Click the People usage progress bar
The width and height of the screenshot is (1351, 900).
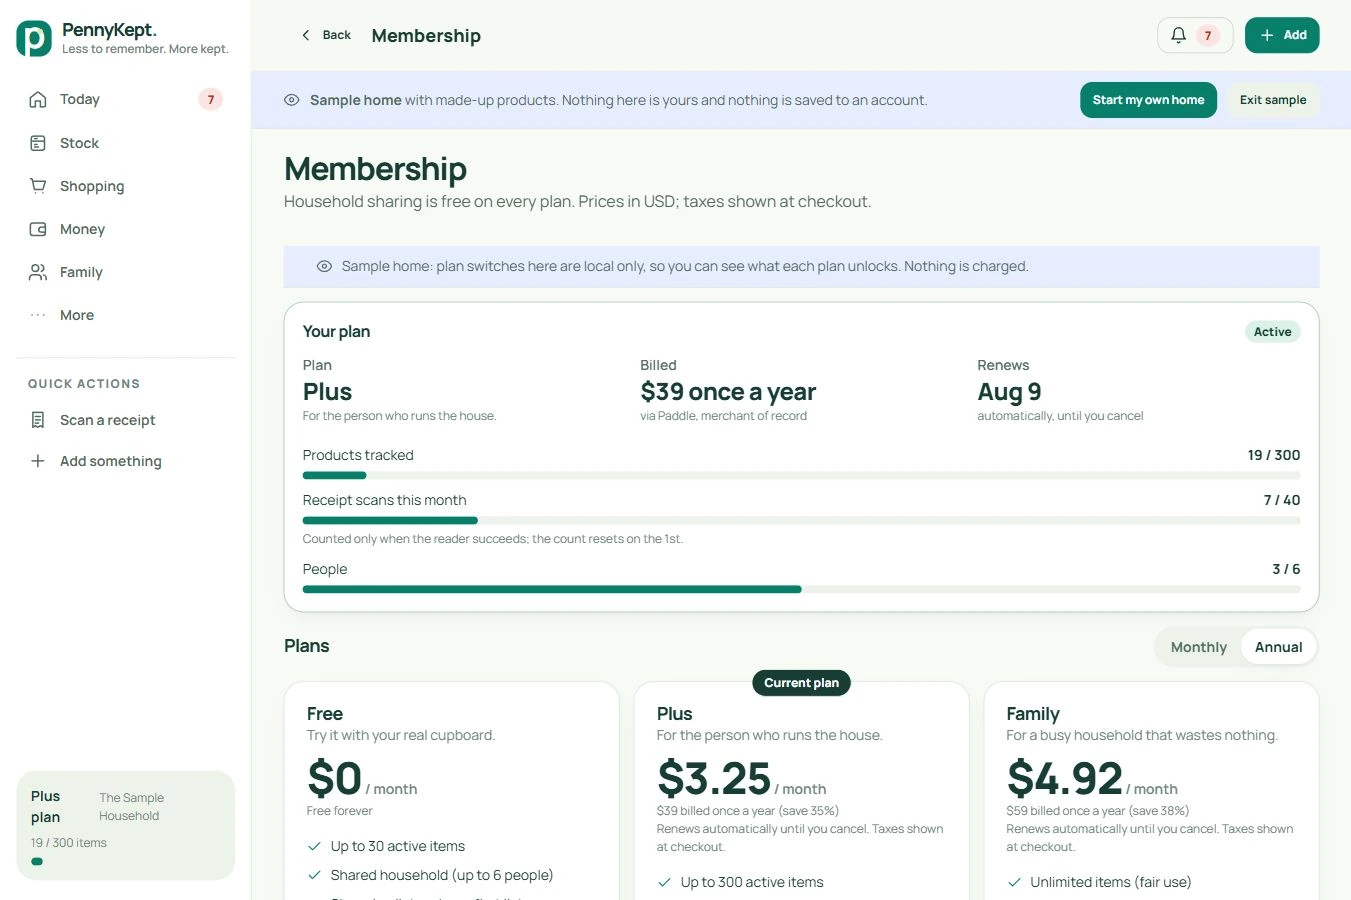pyautogui.click(x=801, y=590)
